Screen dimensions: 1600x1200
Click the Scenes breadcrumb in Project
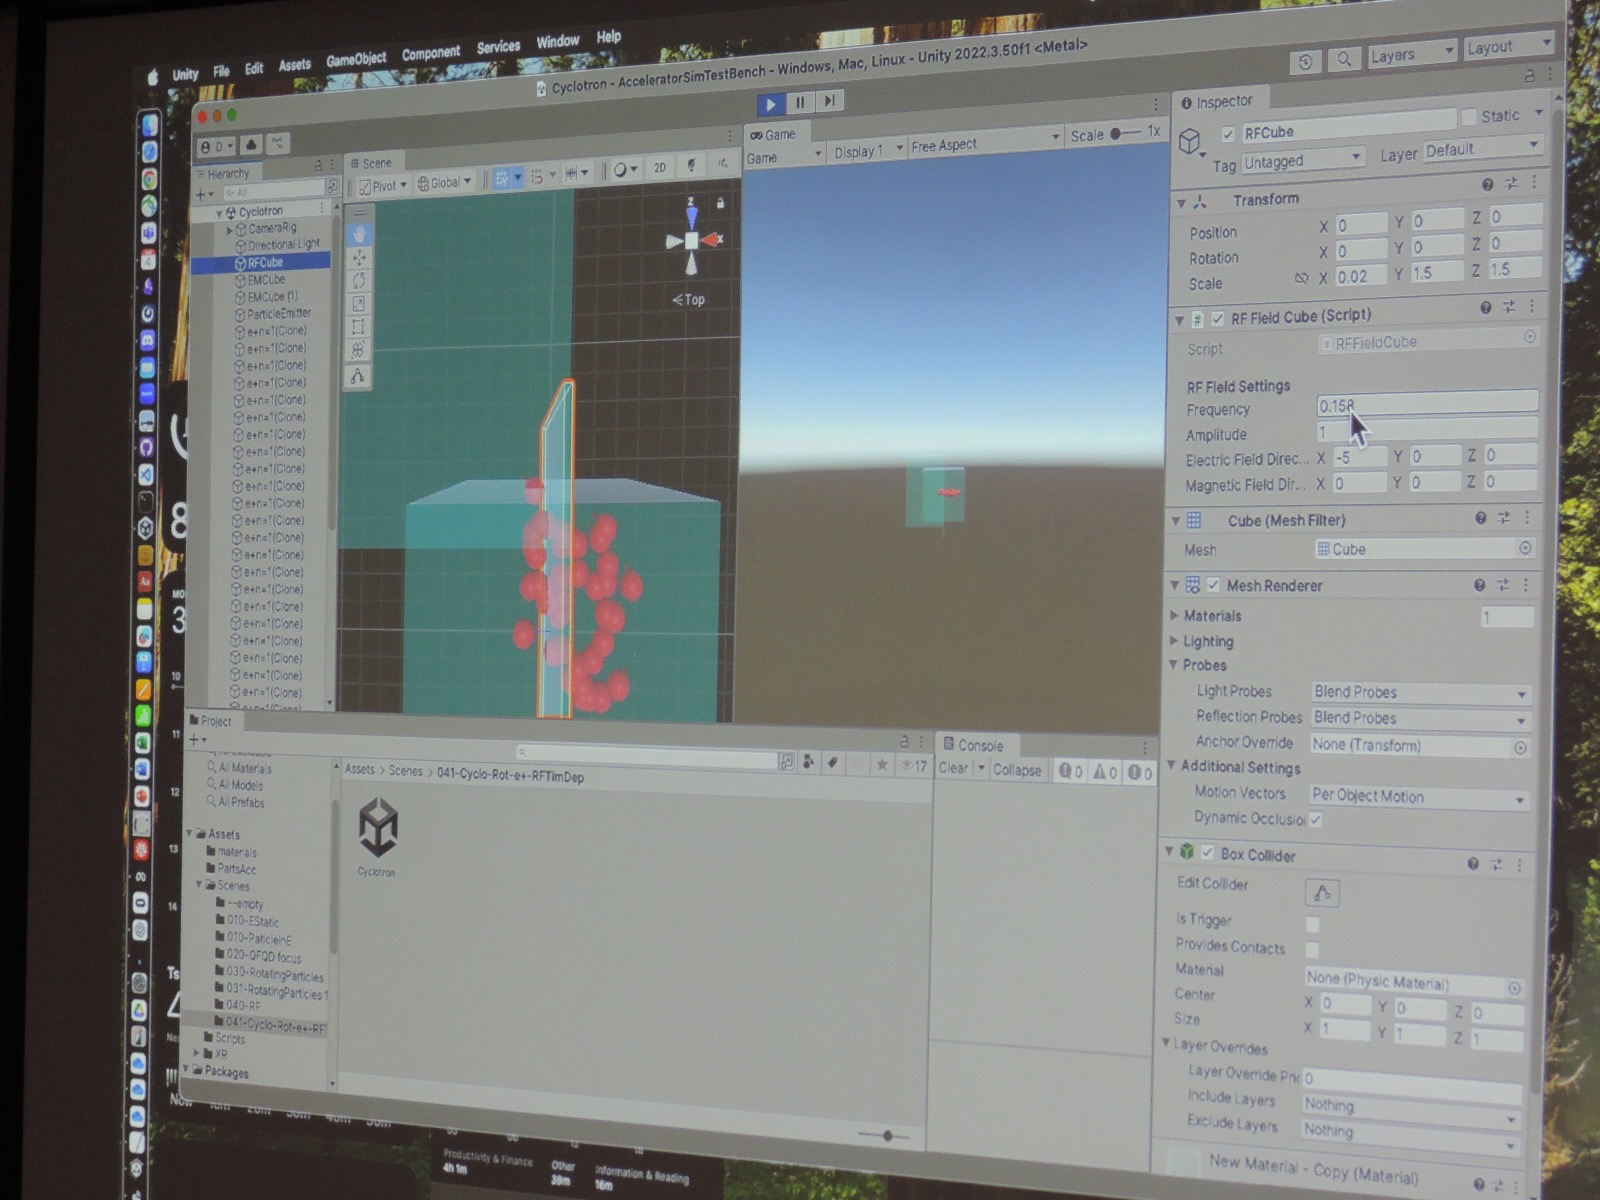[405, 770]
